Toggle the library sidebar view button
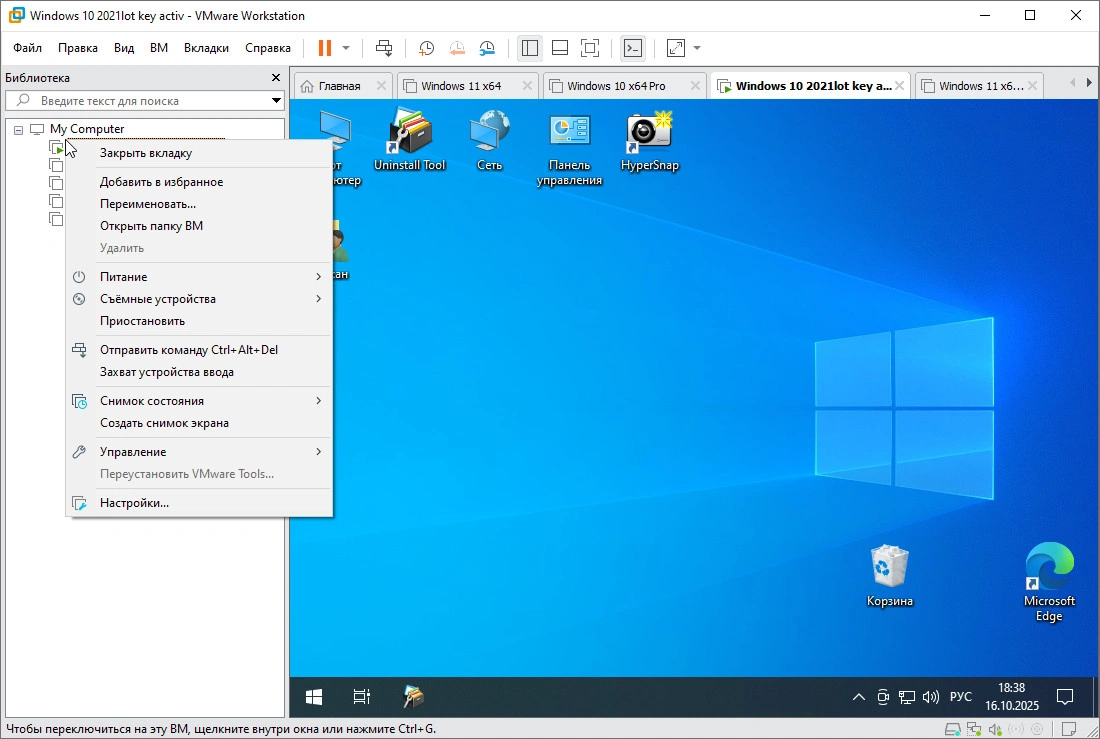The width and height of the screenshot is (1100, 739). [x=530, y=48]
